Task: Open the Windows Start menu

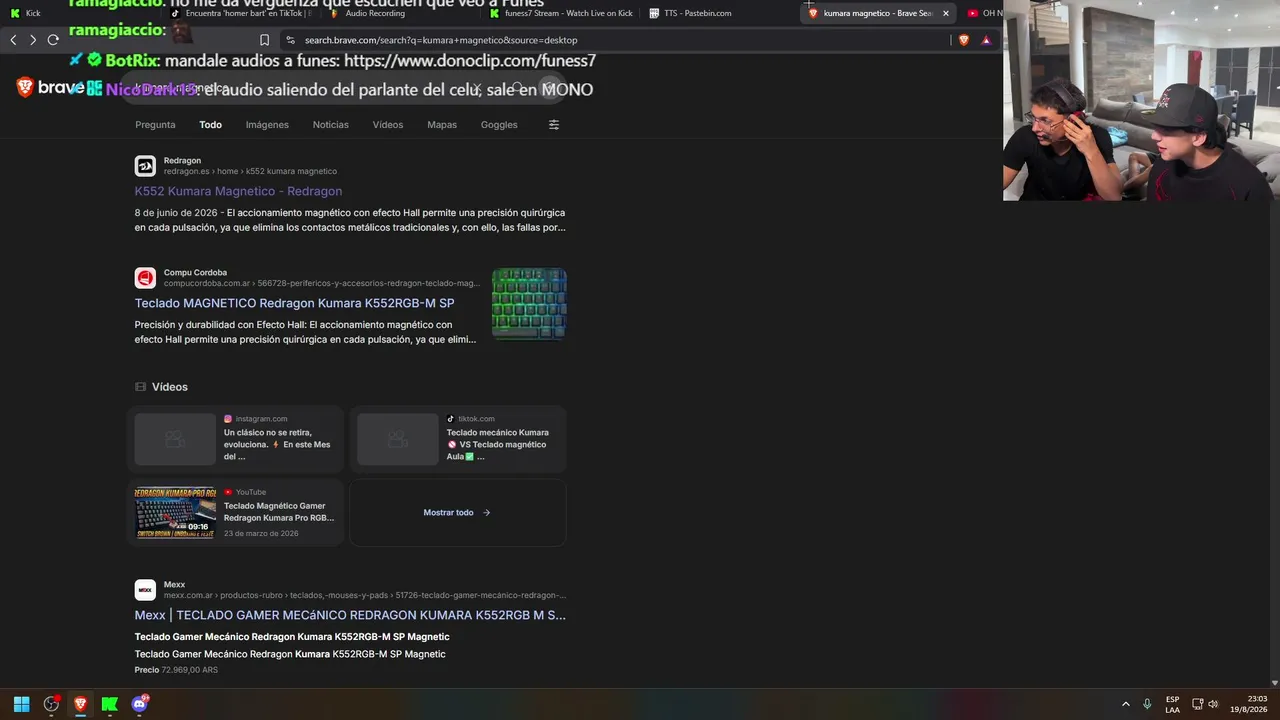Action: point(21,704)
